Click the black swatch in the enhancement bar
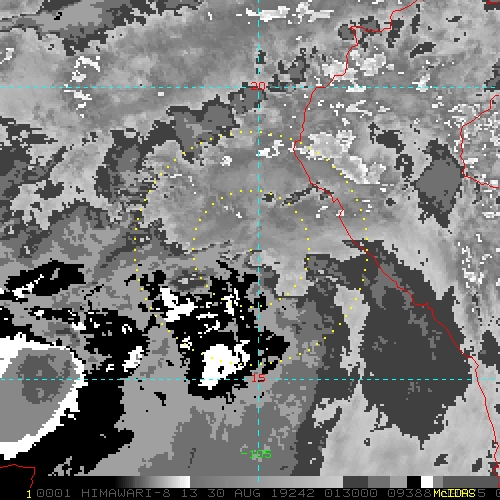500x500 pixels. coord(414,482)
